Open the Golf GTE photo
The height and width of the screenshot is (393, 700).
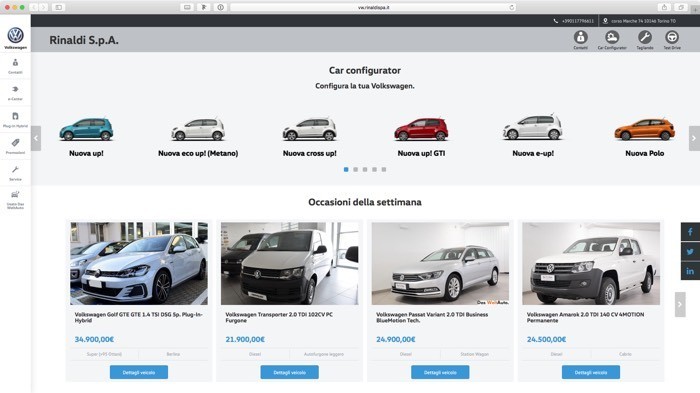pos(139,263)
